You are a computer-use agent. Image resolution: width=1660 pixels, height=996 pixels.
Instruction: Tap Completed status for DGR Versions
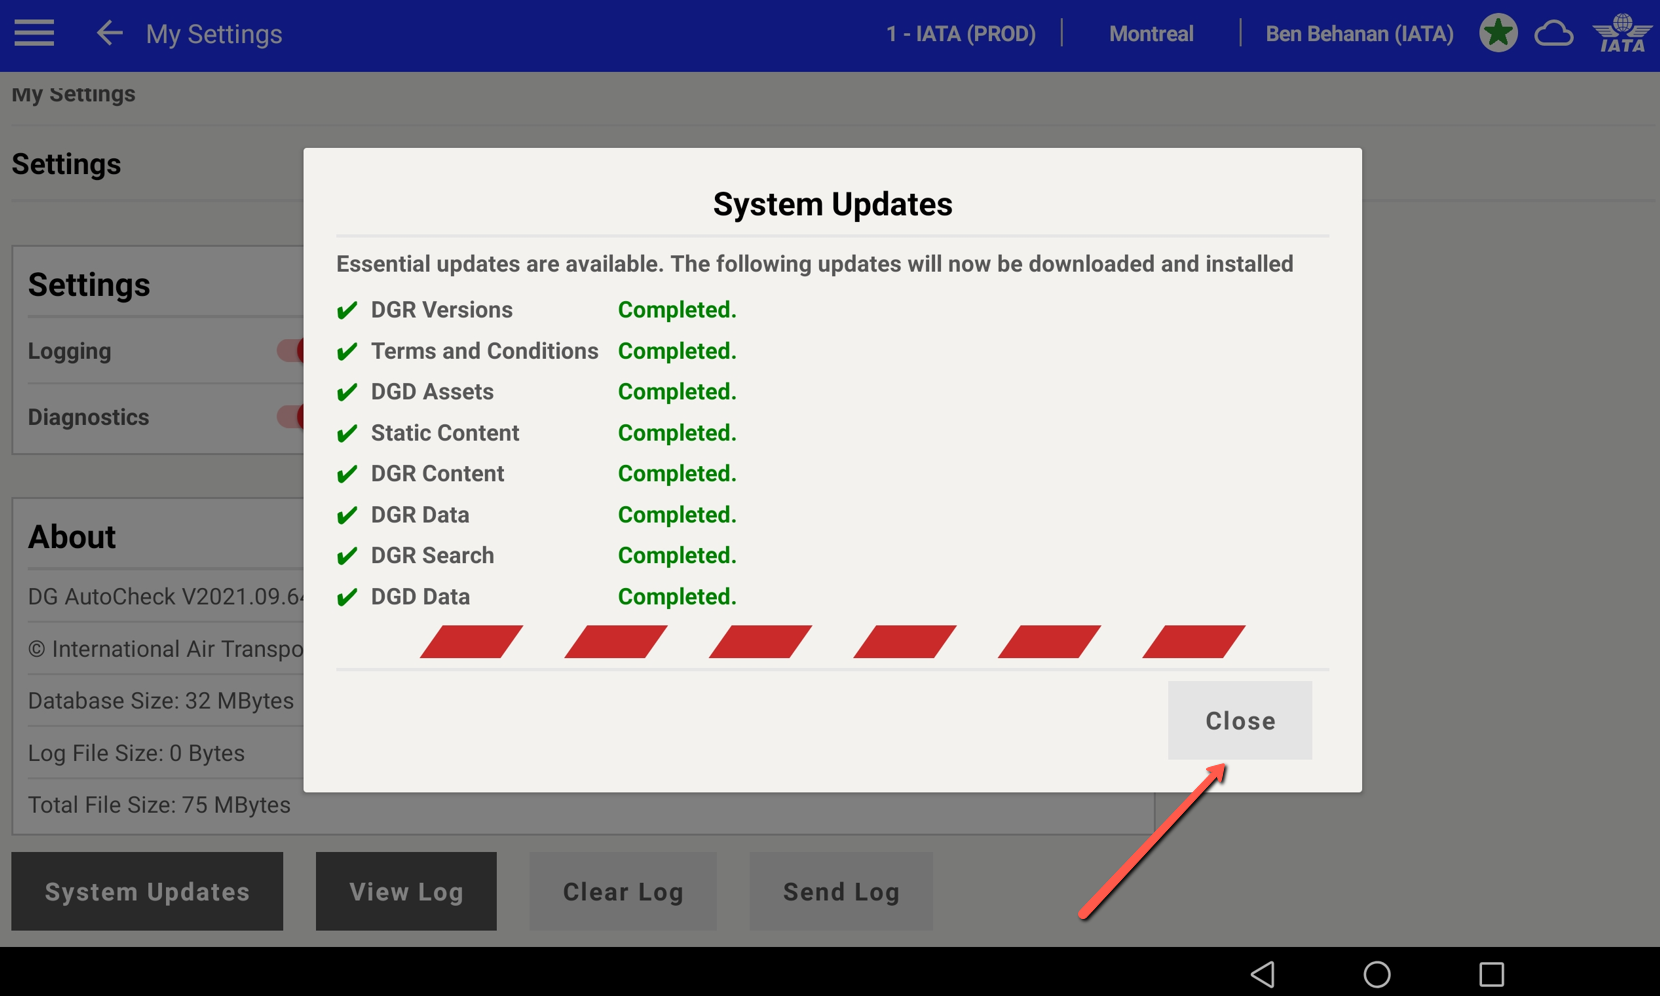pos(677,310)
